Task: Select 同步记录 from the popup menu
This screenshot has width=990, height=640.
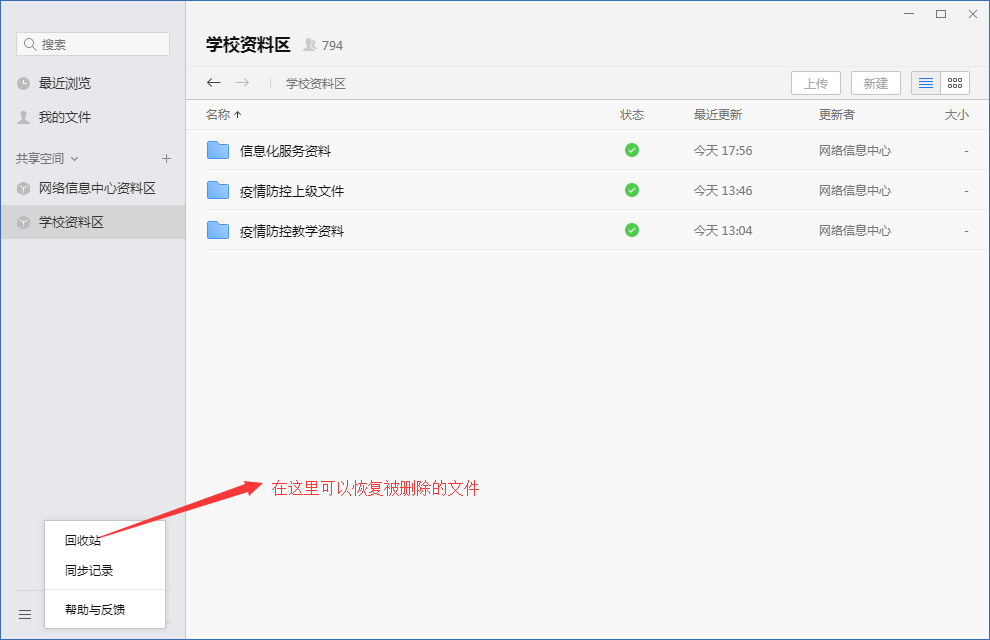Action: tap(89, 571)
